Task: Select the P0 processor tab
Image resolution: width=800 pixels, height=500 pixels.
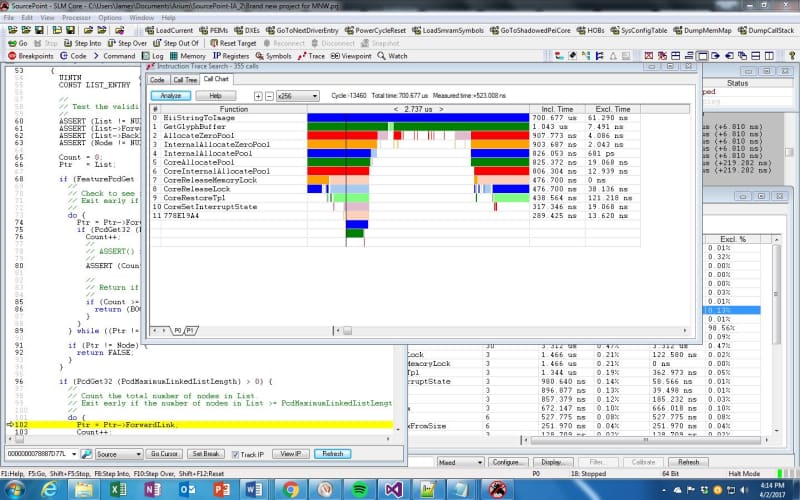Action: [178, 331]
